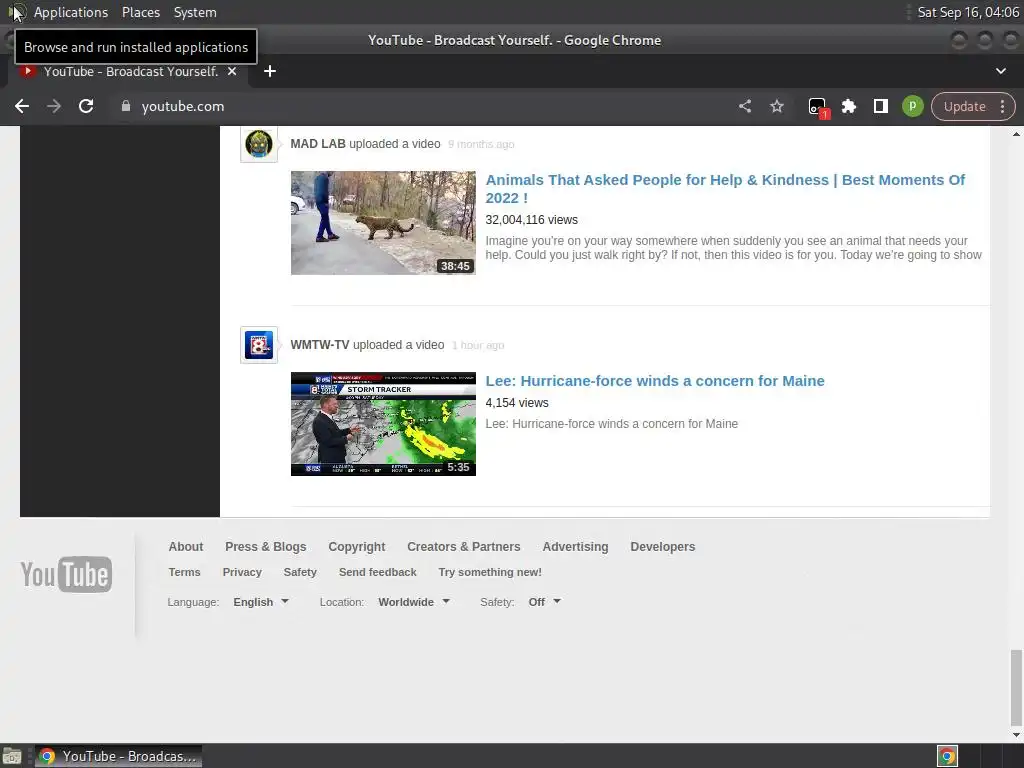This screenshot has height=768, width=1024.
Task: Click the 1 hour ago timestamp
Action: pyautogui.click(x=477, y=345)
